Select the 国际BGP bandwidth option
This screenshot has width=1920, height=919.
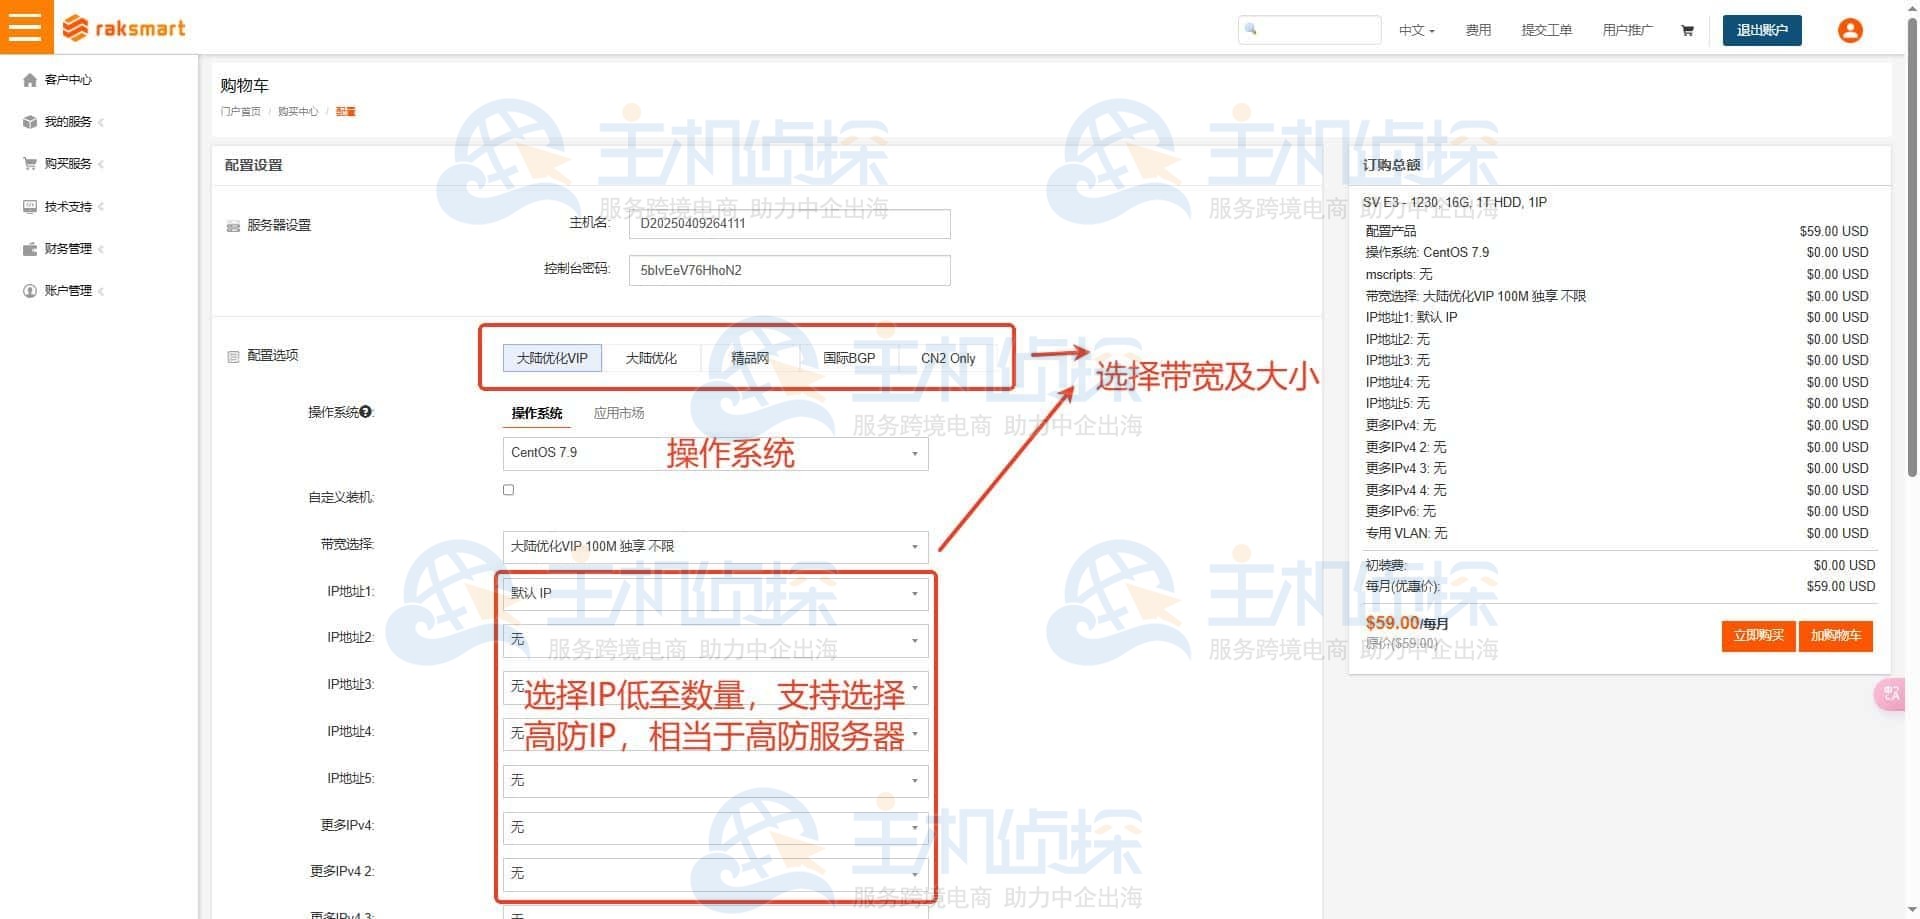click(849, 357)
